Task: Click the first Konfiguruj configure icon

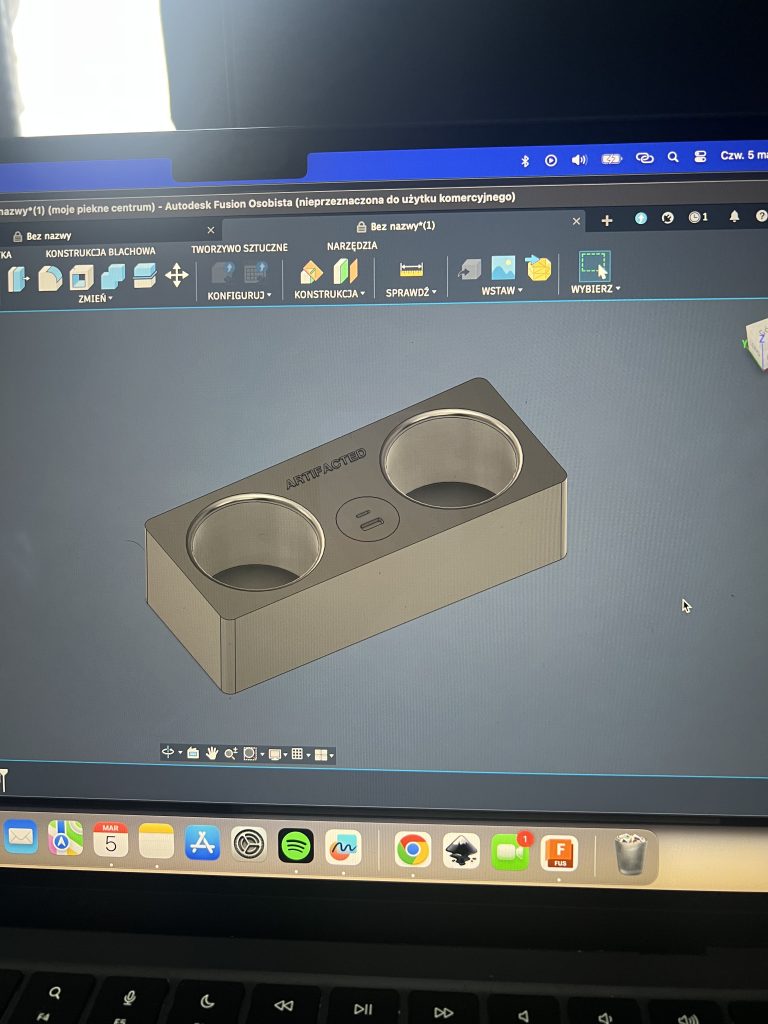Action: (222, 272)
